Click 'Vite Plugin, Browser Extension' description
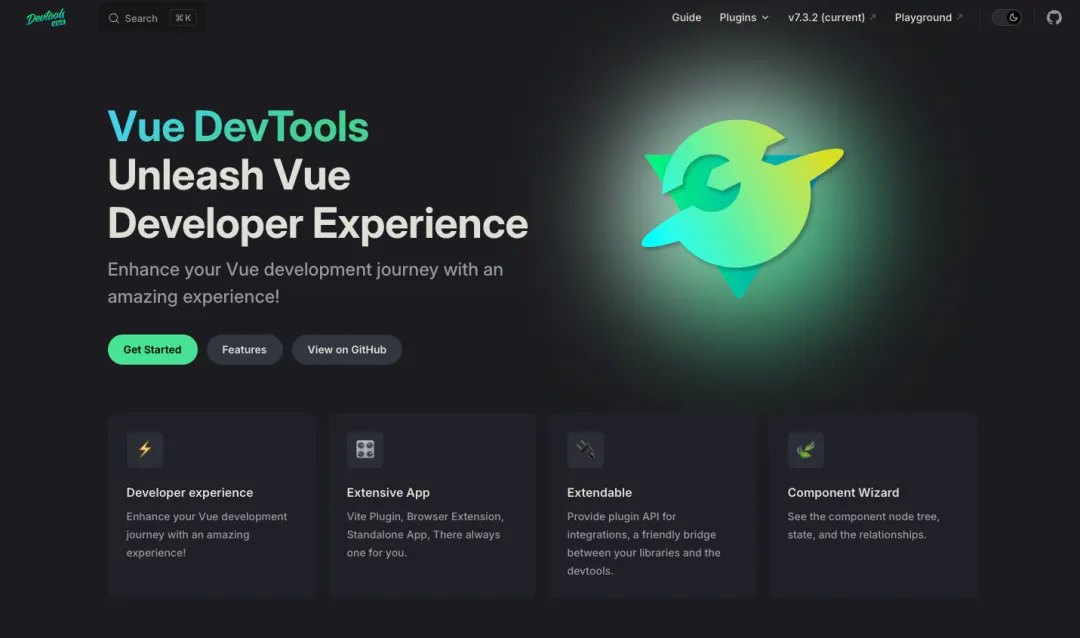This screenshot has width=1080, height=638. 425,535
